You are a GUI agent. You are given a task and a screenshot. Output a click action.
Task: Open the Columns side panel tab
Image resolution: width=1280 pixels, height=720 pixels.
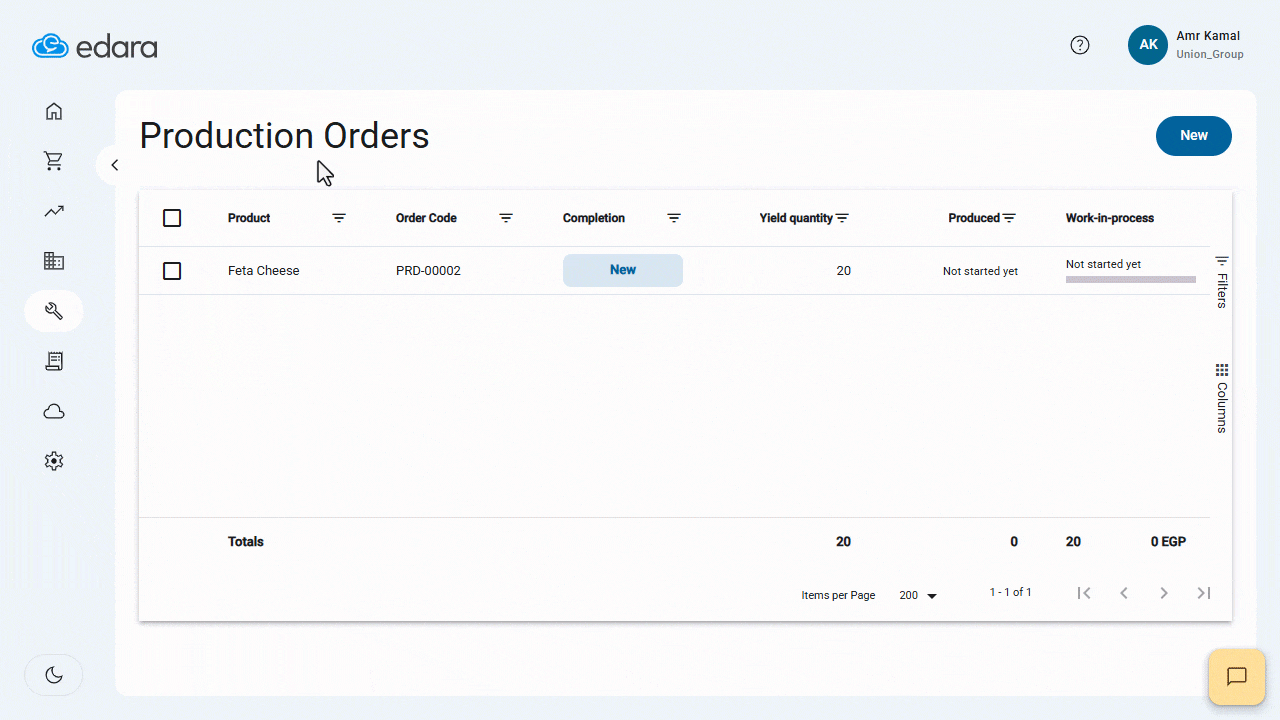1221,398
